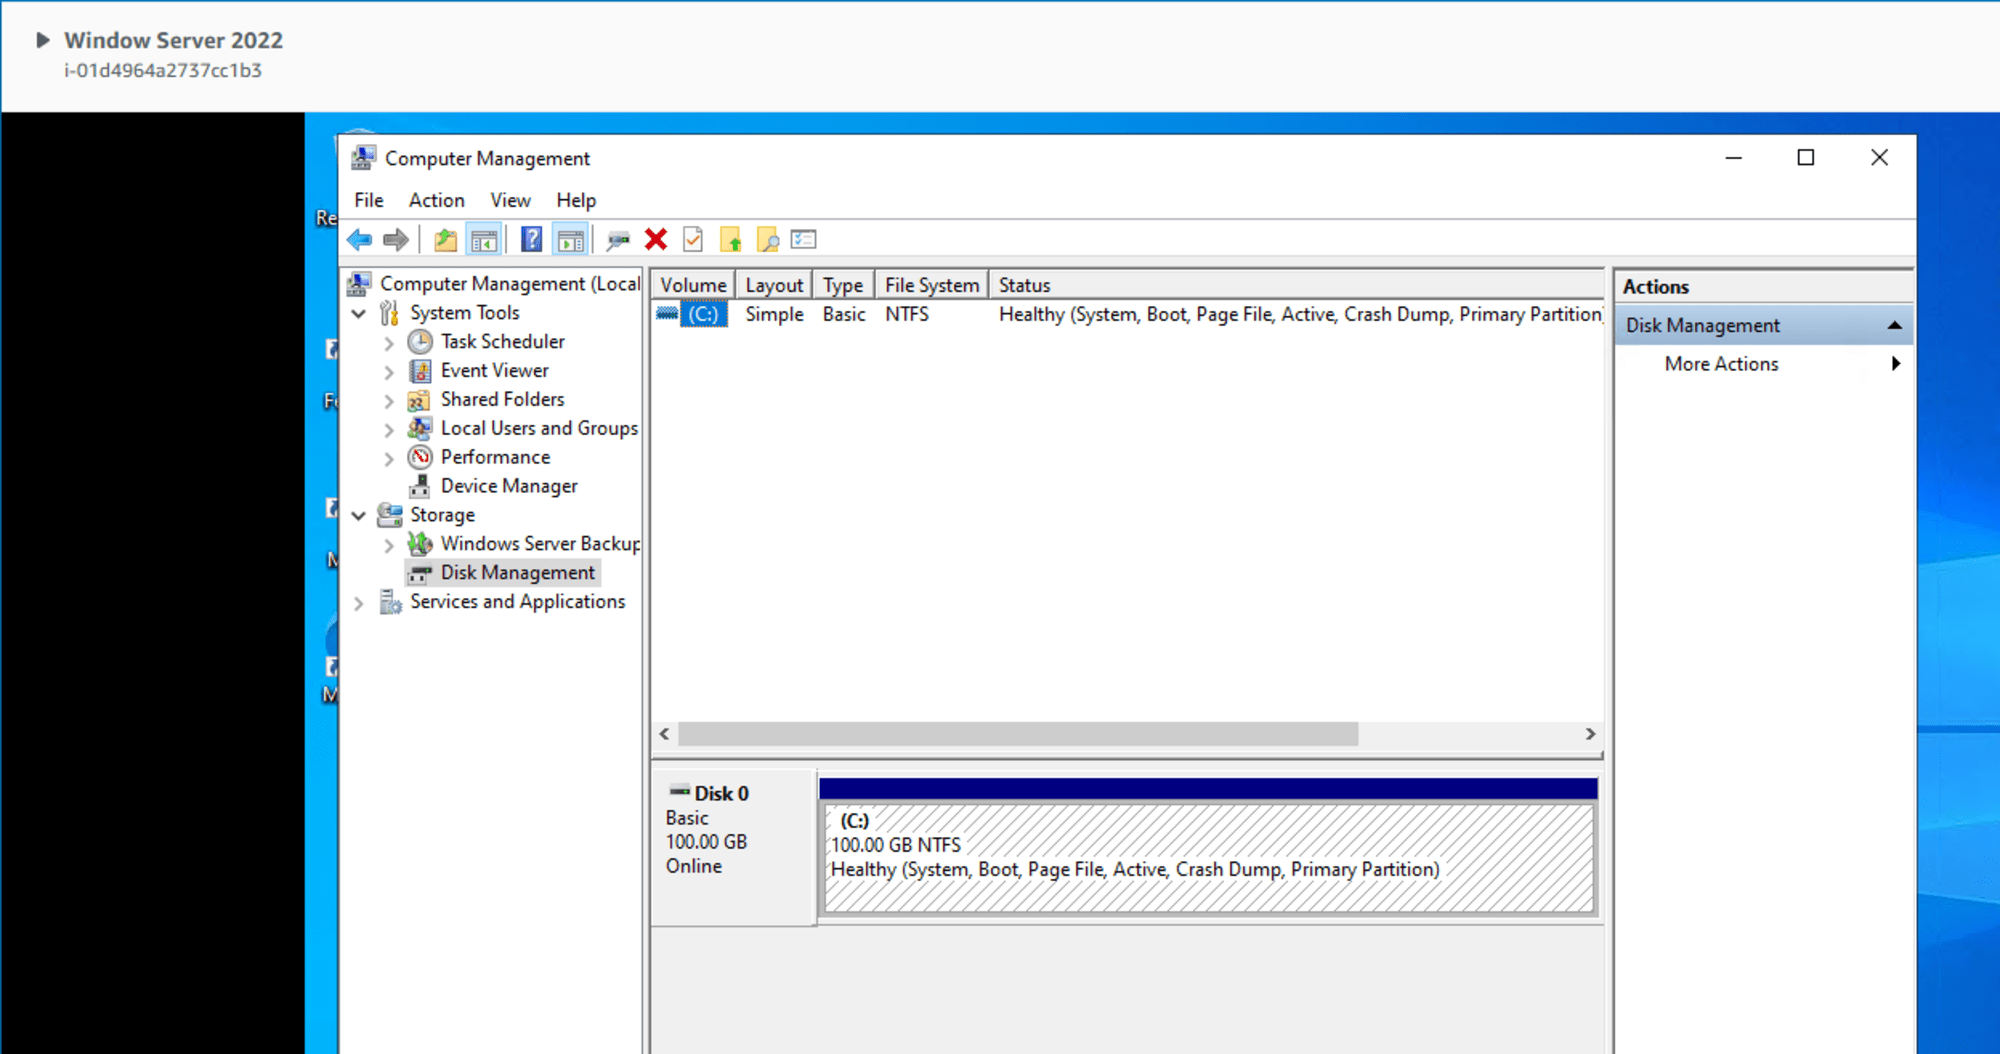Viewport: 2000px width, 1054px height.
Task: Click the Performance gauge icon
Action: 420,457
